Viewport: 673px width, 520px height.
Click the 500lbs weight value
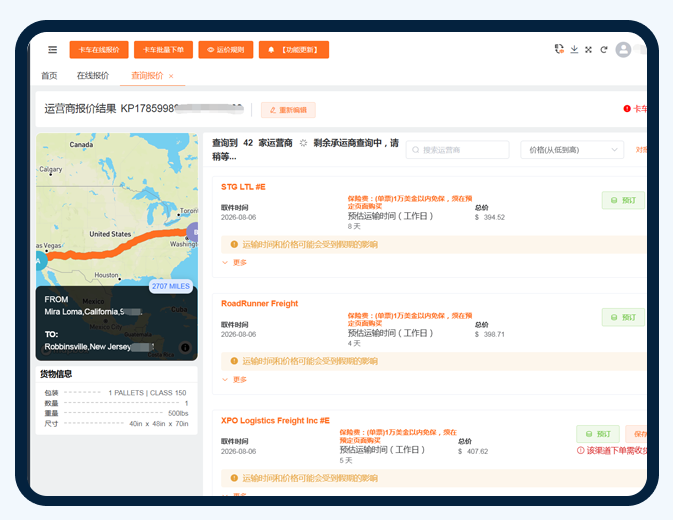click(178, 414)
